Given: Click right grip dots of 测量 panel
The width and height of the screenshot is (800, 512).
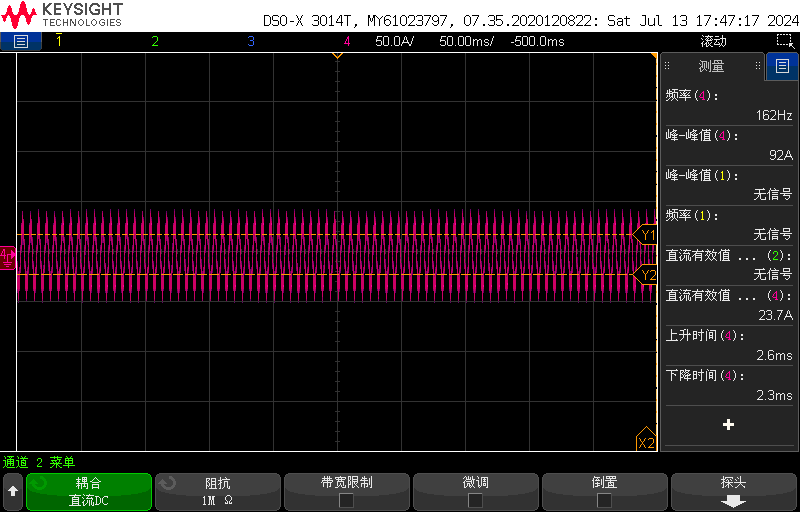Looking at the screenshot, I should (x=758, y=66).
